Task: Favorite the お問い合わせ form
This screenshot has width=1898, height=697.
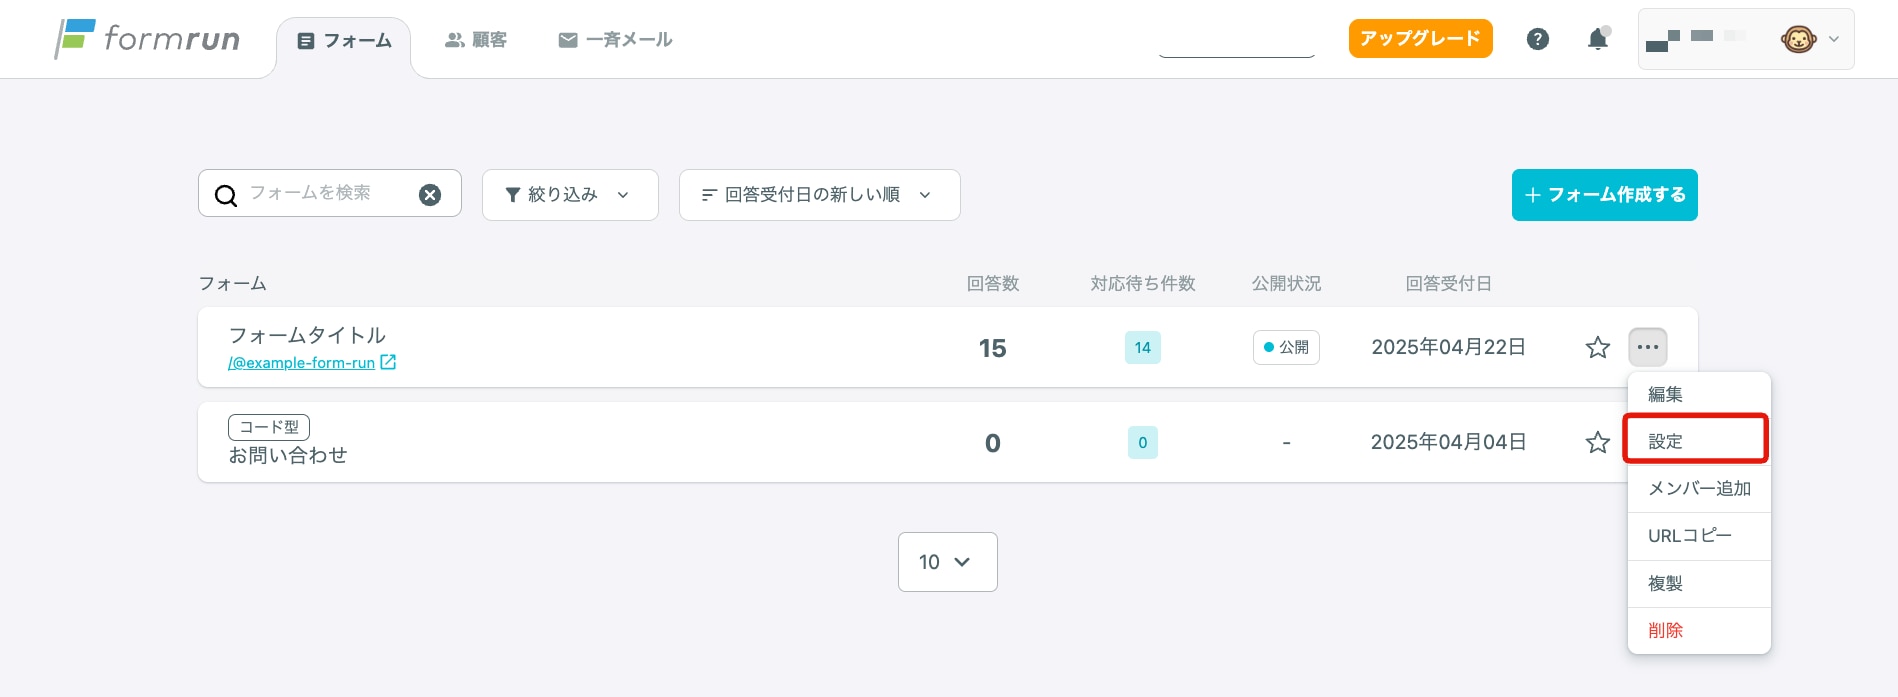Action: click(x=1597, y=442)
